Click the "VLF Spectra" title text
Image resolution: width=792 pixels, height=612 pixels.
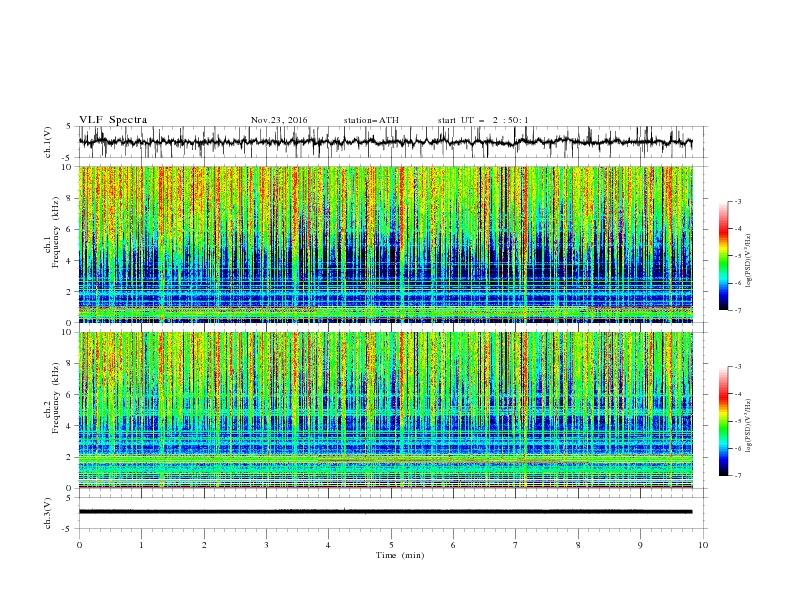[x=113, y=120]
